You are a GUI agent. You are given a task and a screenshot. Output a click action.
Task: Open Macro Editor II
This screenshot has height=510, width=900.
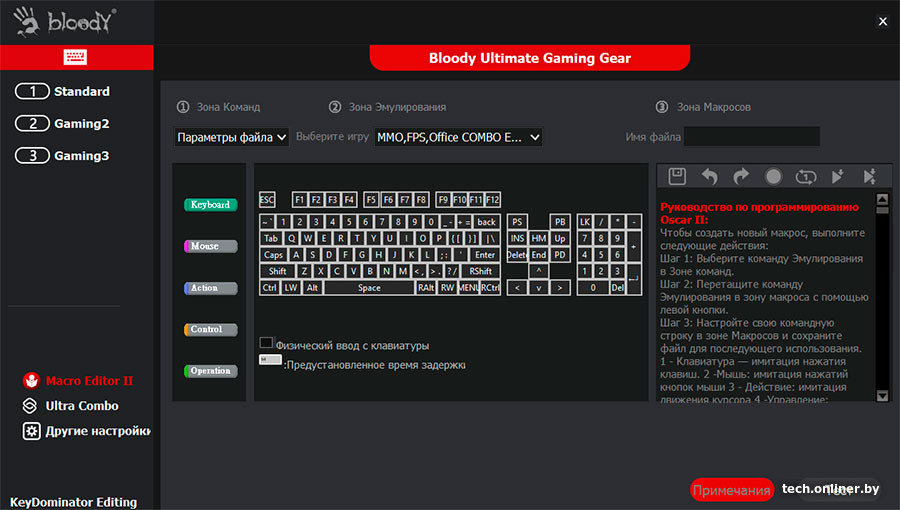pyautogui.click(x=77, y=380)
